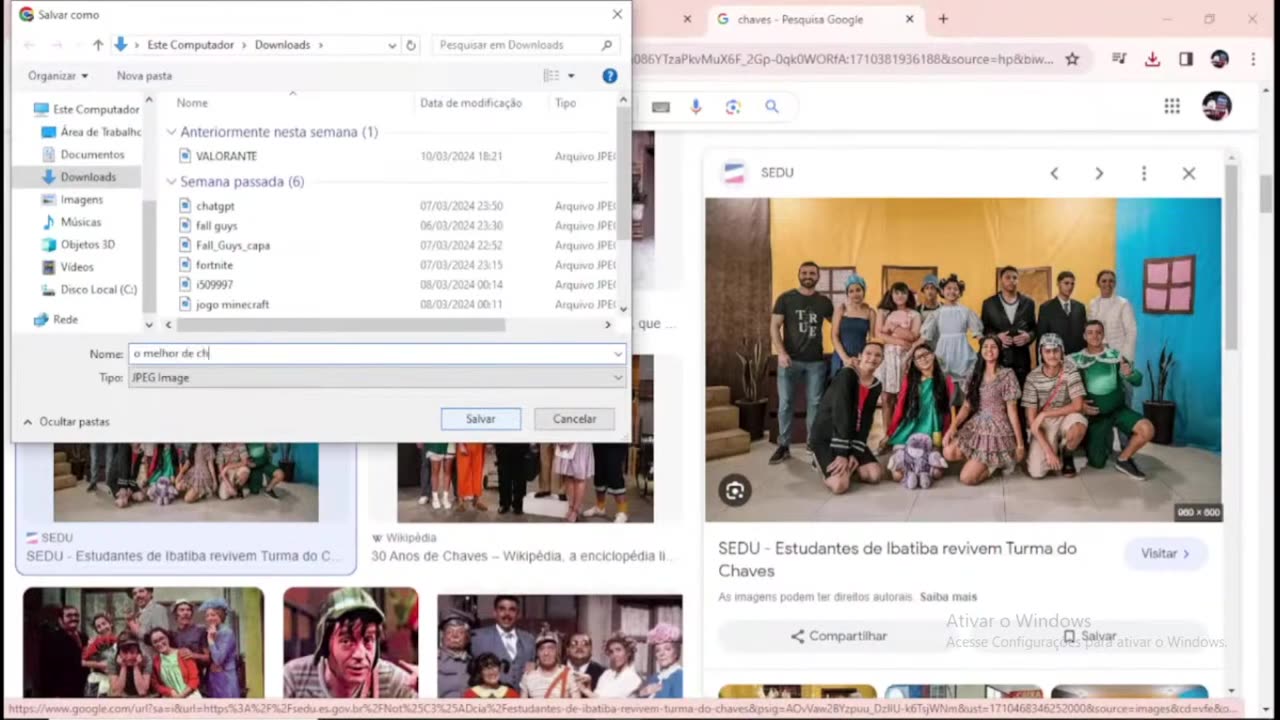Open the Tipo file type dropdown

618,378
